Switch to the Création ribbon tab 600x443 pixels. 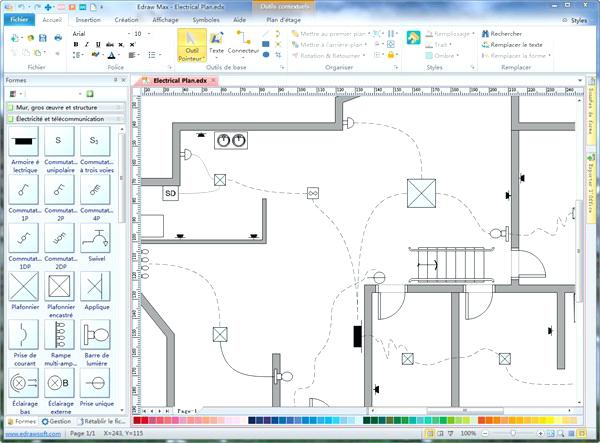(126, 20)
